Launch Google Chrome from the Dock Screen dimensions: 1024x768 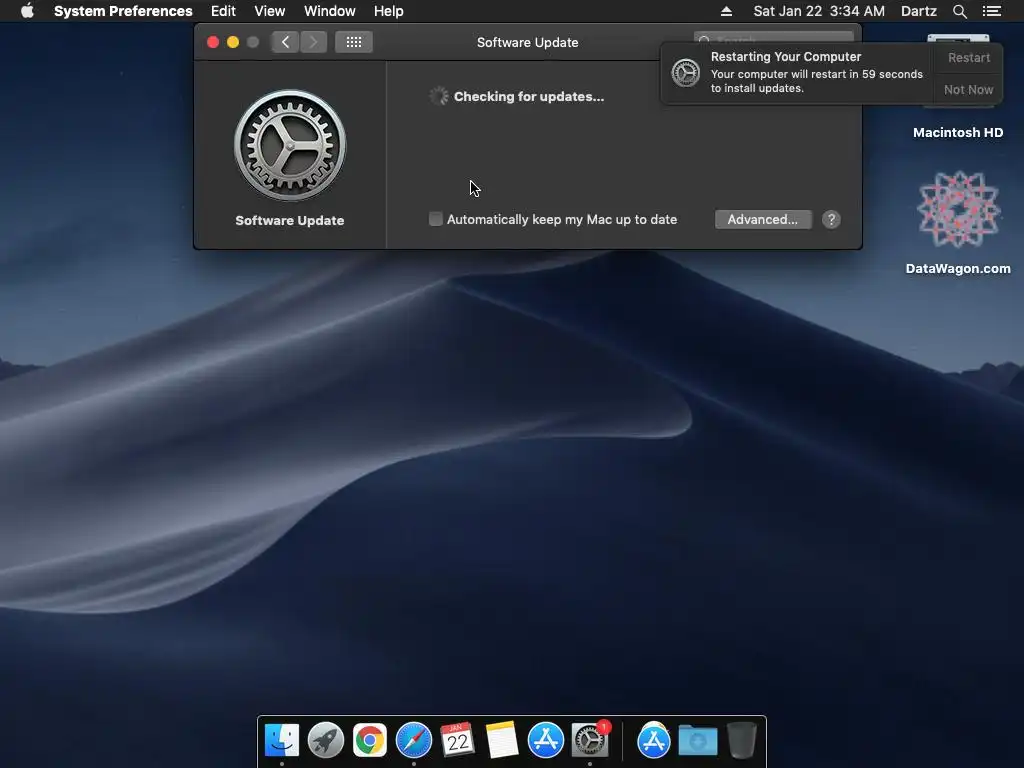click(370, 740)
